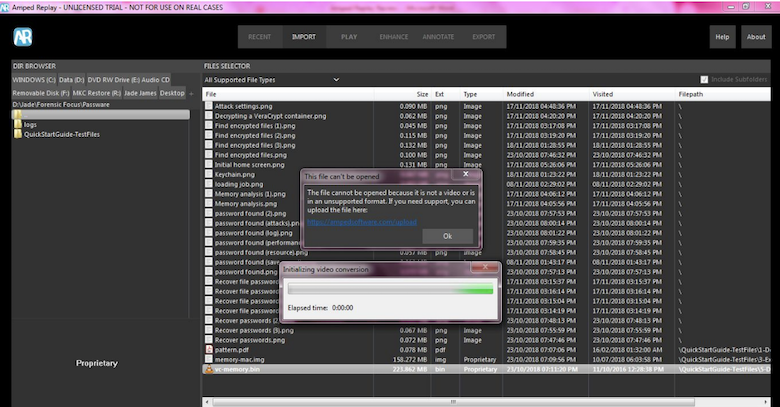The image size is (780, 407).
Task: Browse the Data (D:) drive
Action: [72, 80]
